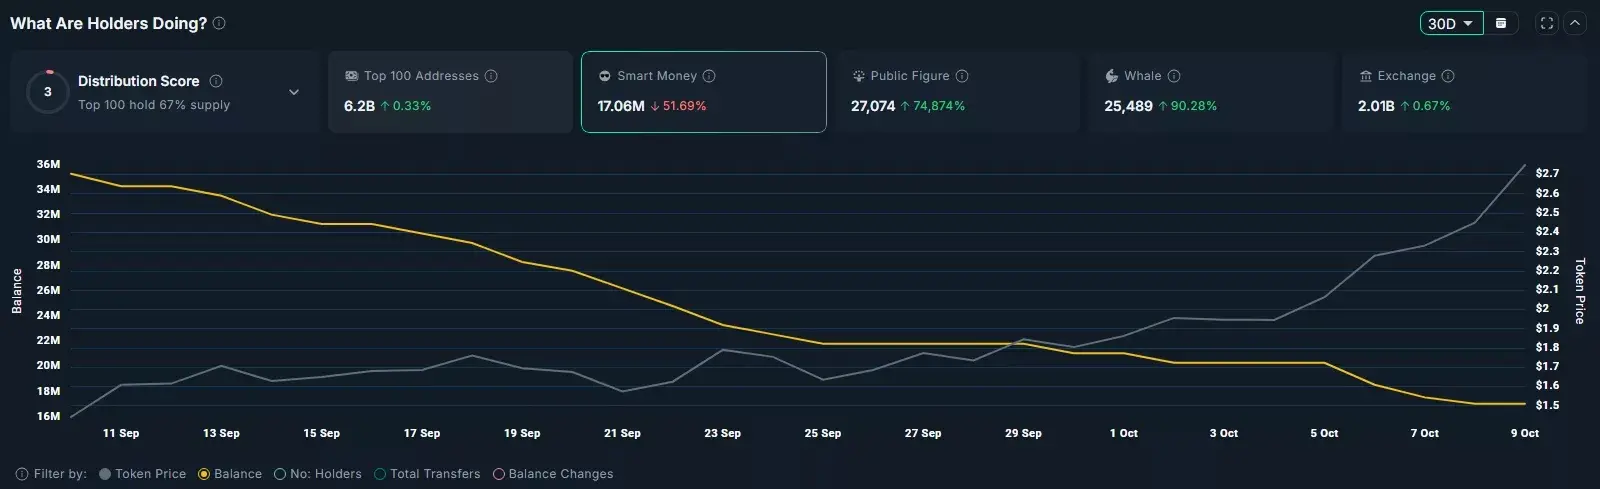Click the fullscreen expand icon

coord(1547,23)
